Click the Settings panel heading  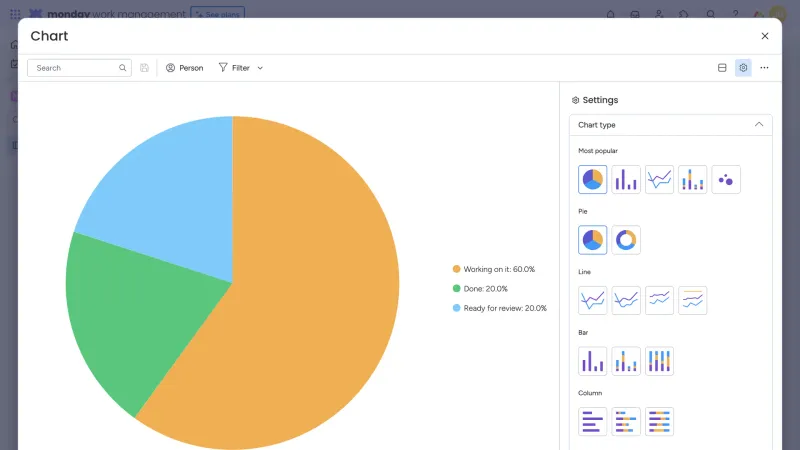pos(595,100)
